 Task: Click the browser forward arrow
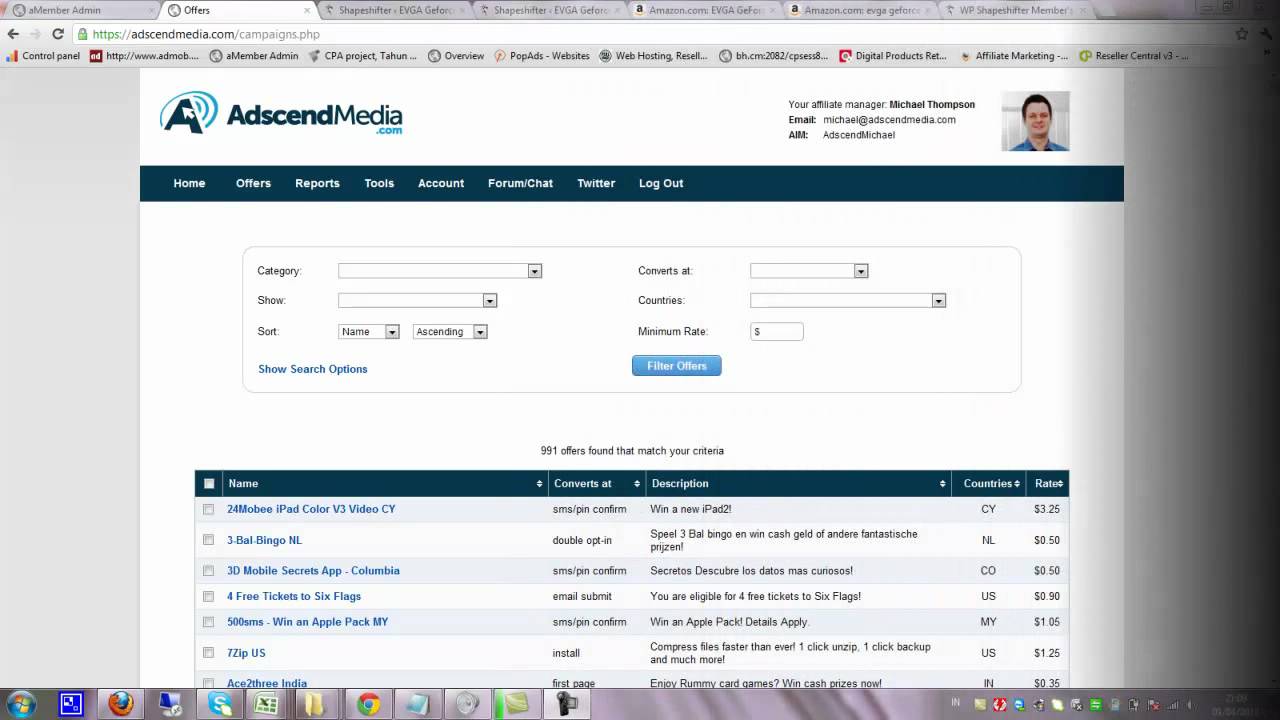36,34
